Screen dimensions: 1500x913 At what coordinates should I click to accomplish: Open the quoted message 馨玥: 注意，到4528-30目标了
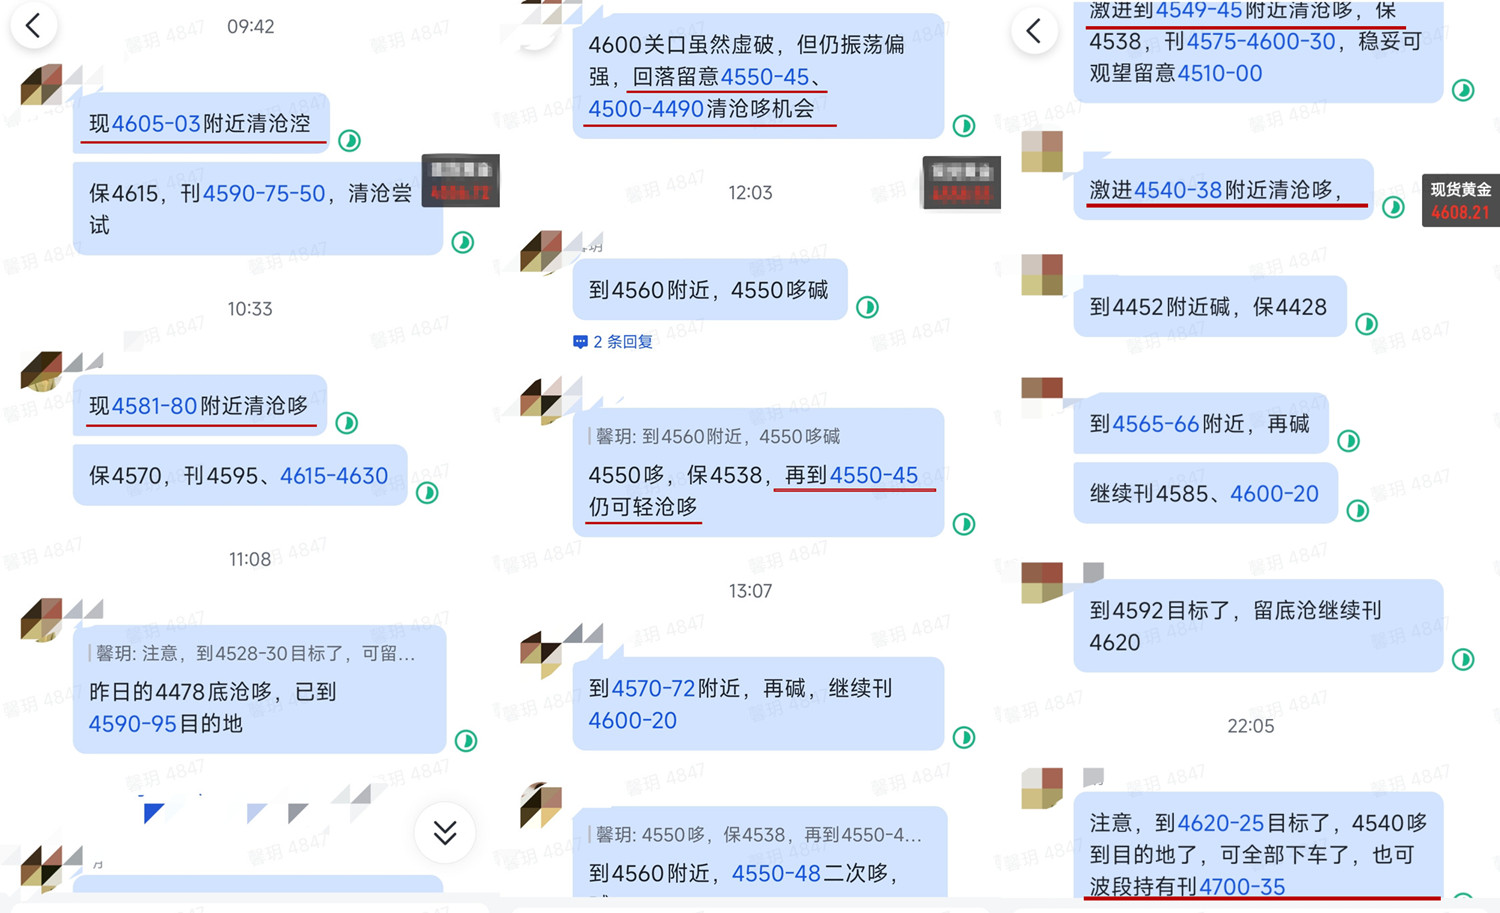click(255, 653)
